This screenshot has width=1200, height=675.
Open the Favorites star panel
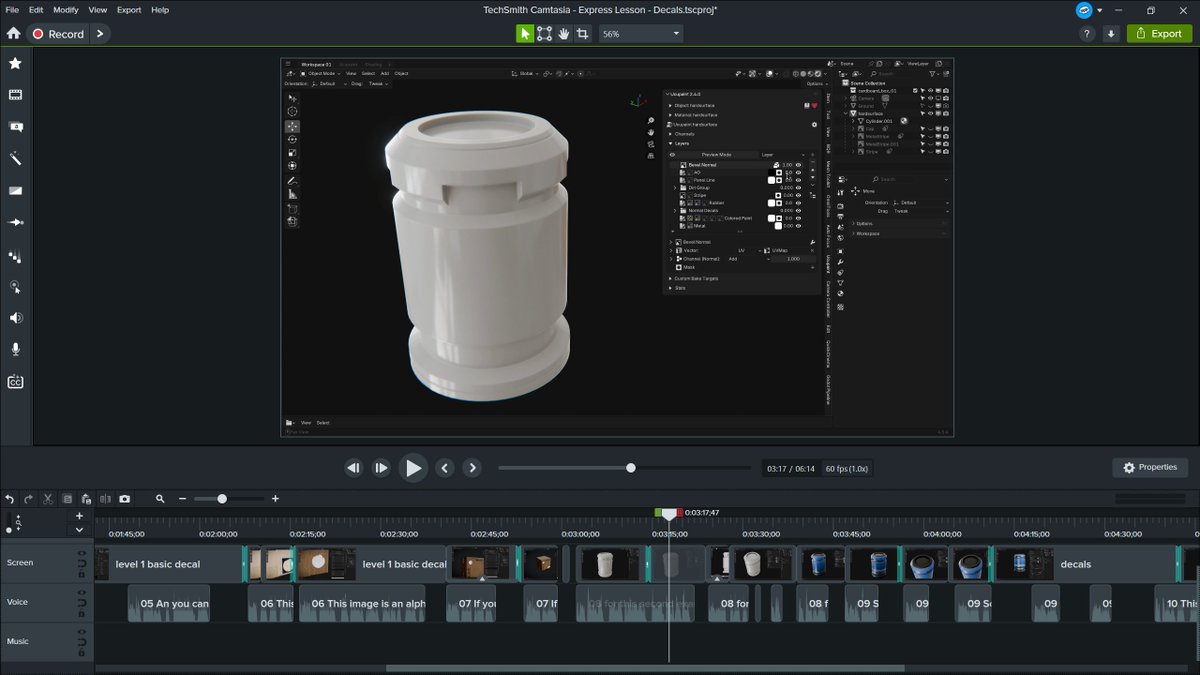(15, 63)
